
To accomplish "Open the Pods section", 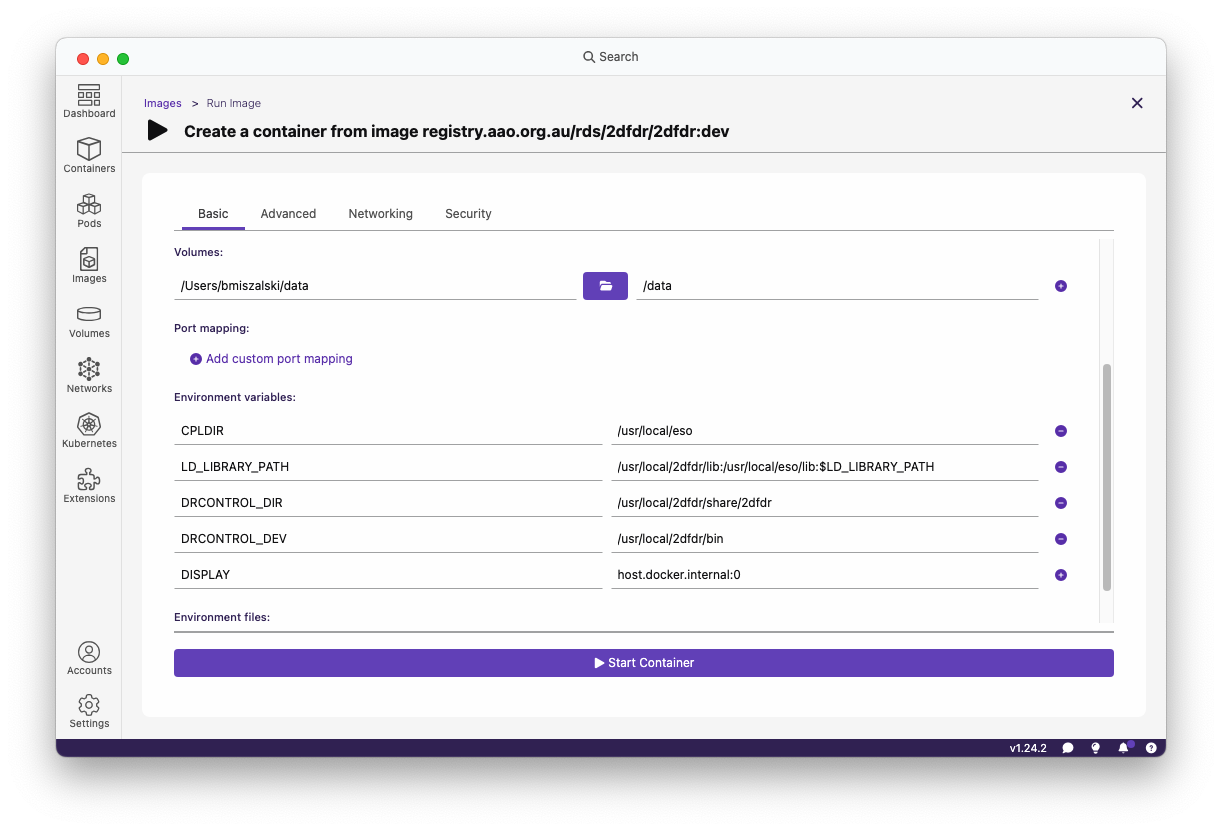I will pos(89,211).
